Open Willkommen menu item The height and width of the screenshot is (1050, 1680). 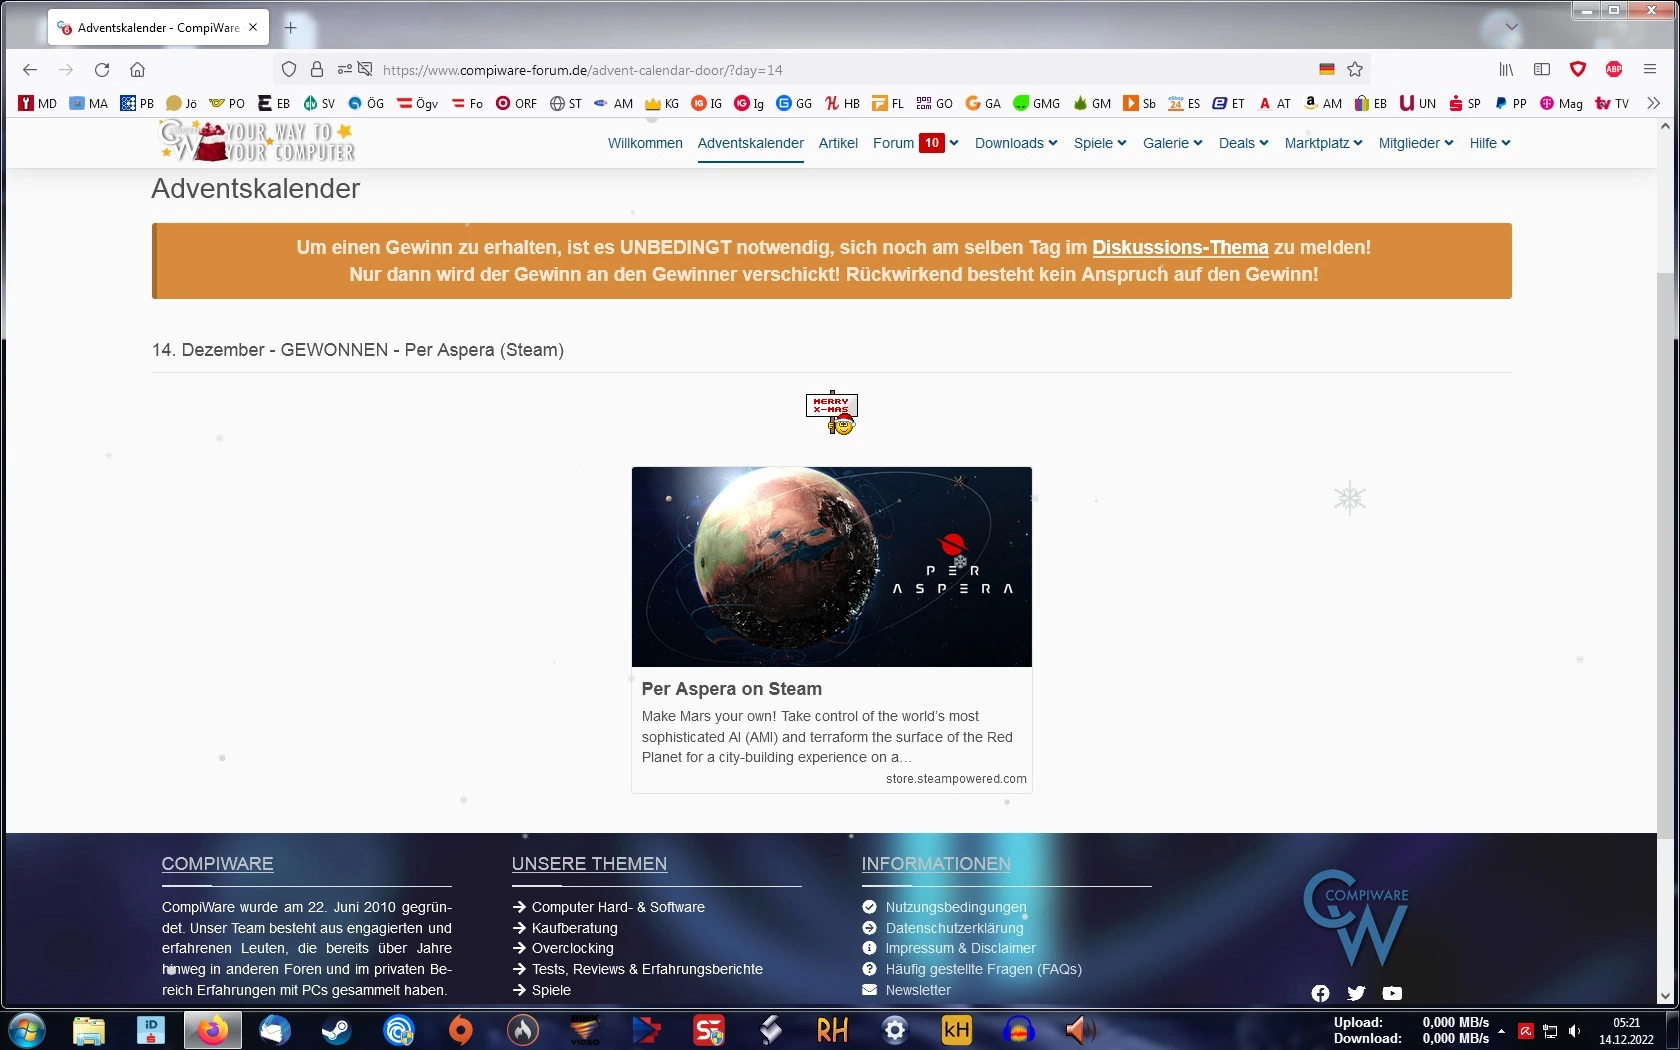pos(645,143)
